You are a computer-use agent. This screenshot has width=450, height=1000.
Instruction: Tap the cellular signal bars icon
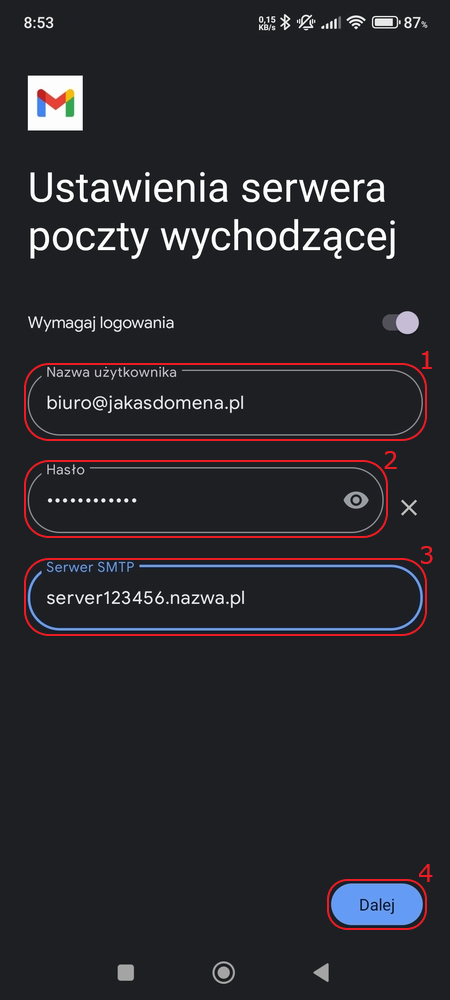pos(330,23)
